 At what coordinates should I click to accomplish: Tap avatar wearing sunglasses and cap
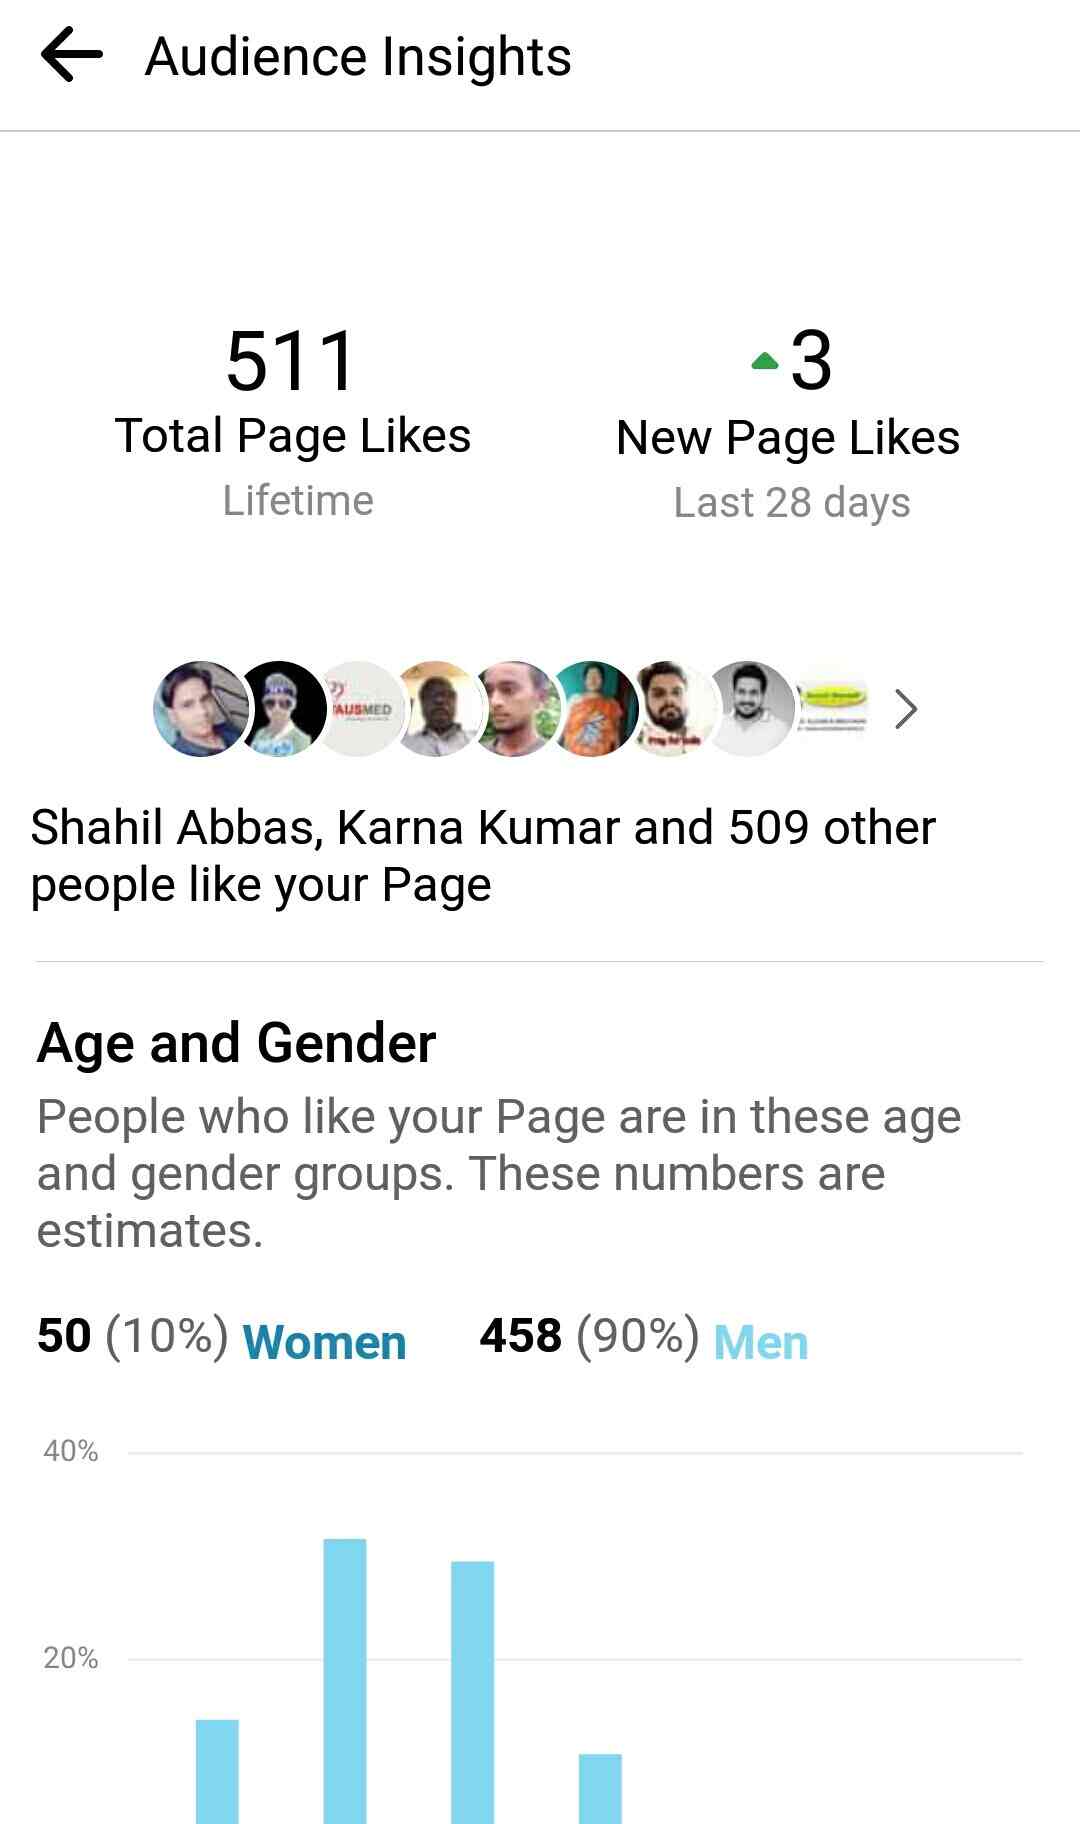279,709
